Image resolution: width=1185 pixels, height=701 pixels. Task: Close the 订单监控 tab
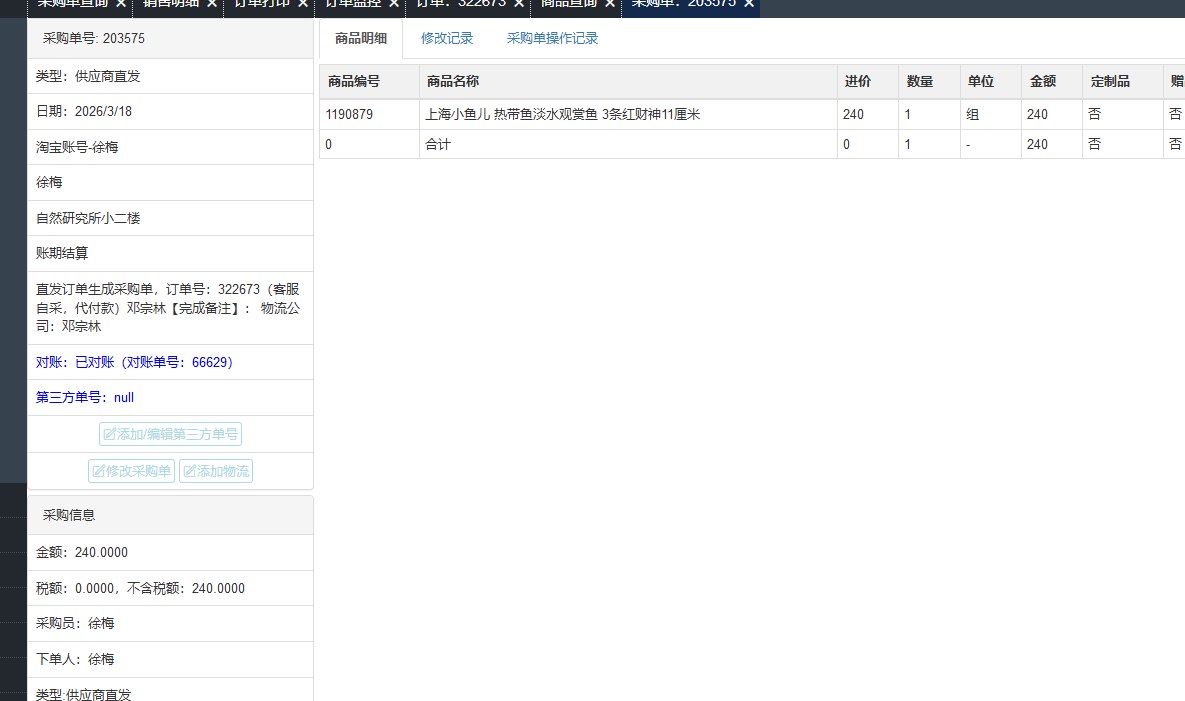click(x=394, y=4)
